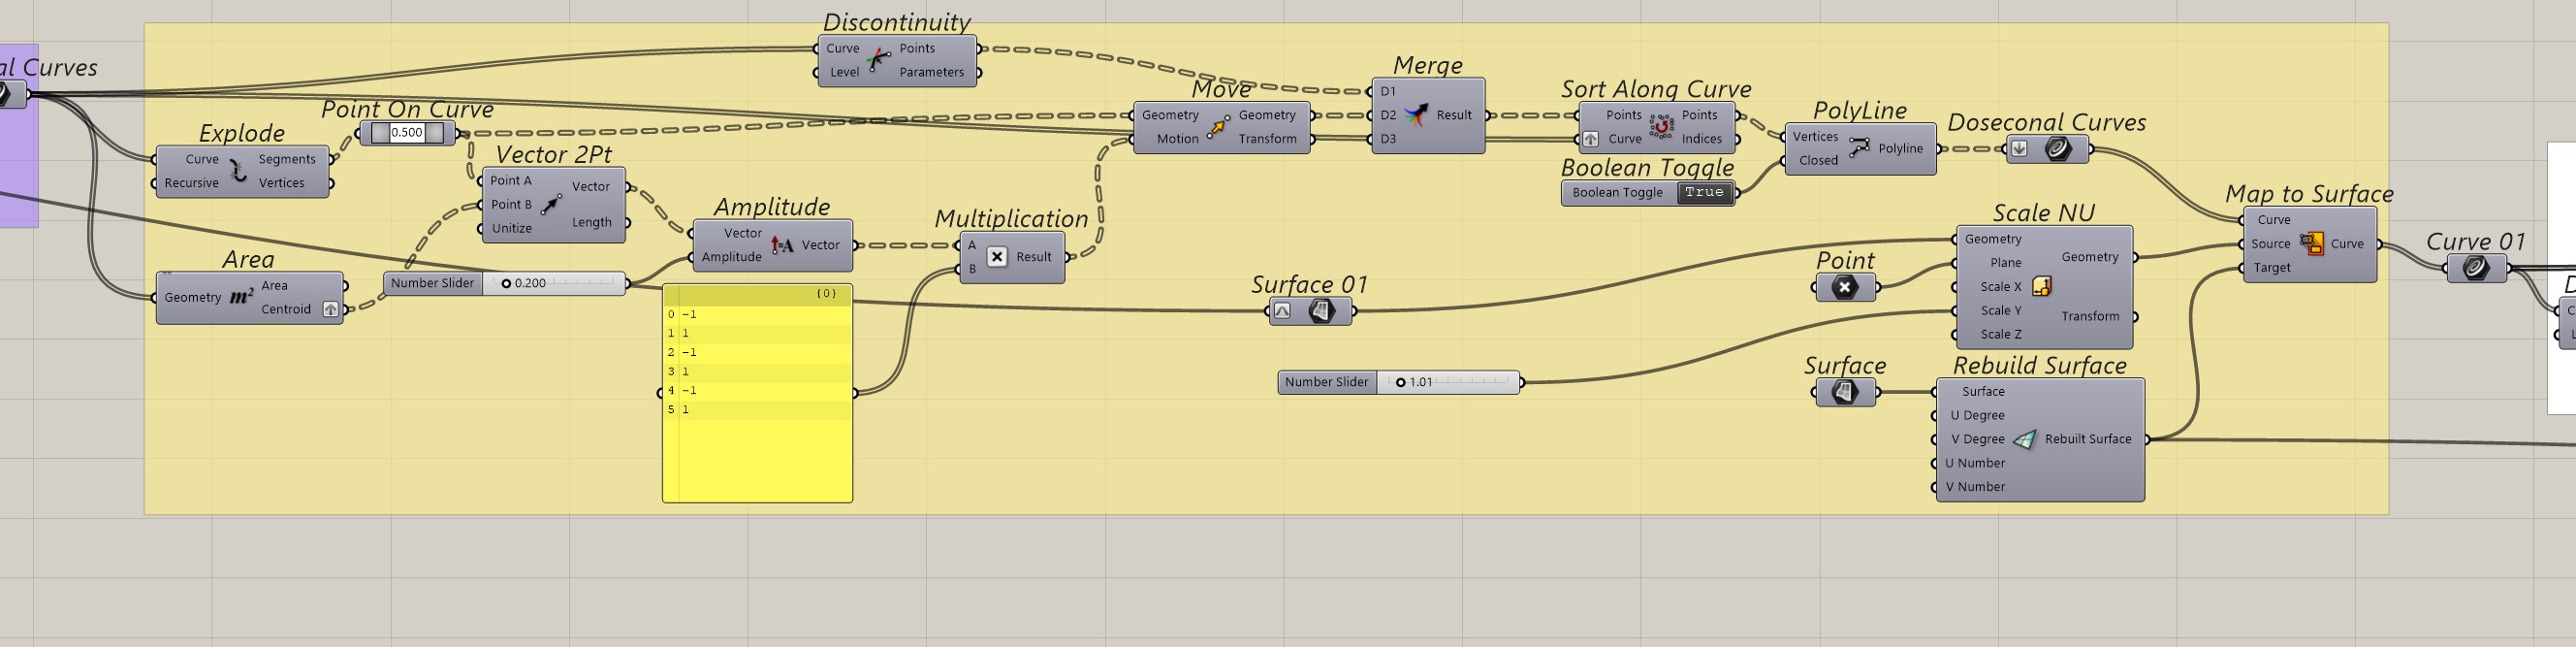Click the Vector 2Pt arrow icon
This screenshot has height=647, width=2576.
coord(551,204)
